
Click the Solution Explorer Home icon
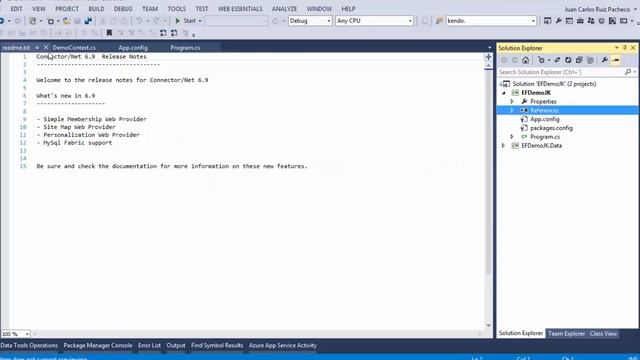(525, 60)
